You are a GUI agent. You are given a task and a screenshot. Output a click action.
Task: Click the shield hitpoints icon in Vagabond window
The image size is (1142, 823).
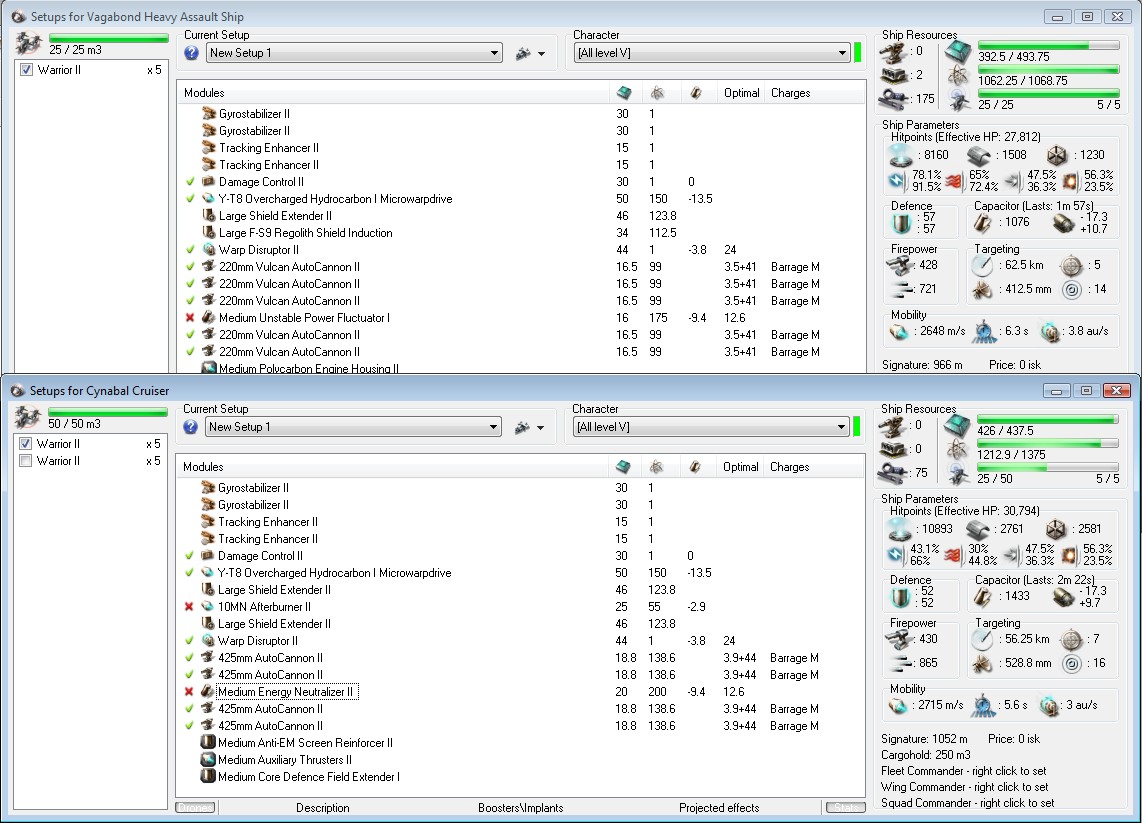pos(901,155)
